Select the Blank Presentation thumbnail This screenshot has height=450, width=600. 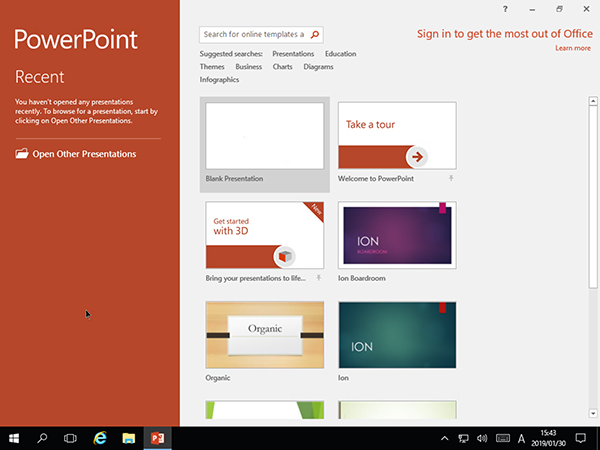265,136
